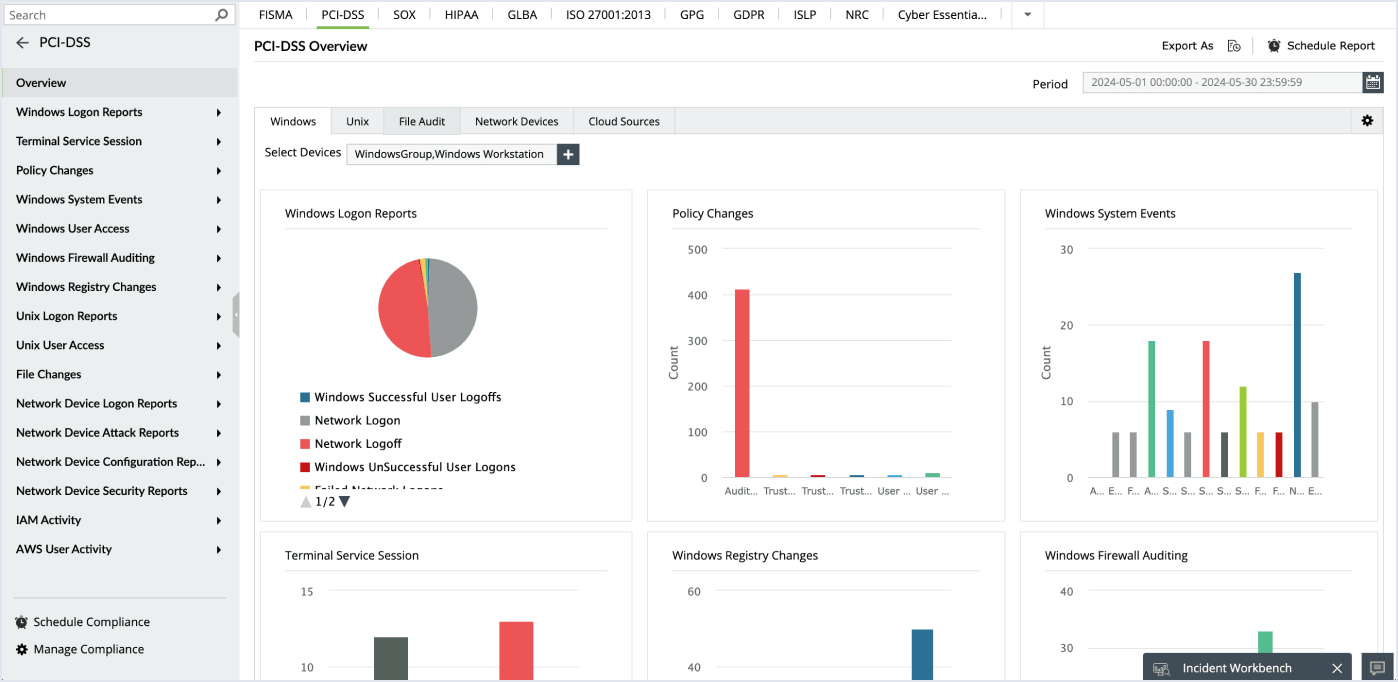
Task: Switch to the HIPAA compliance tab
Action: pos(461,14)
